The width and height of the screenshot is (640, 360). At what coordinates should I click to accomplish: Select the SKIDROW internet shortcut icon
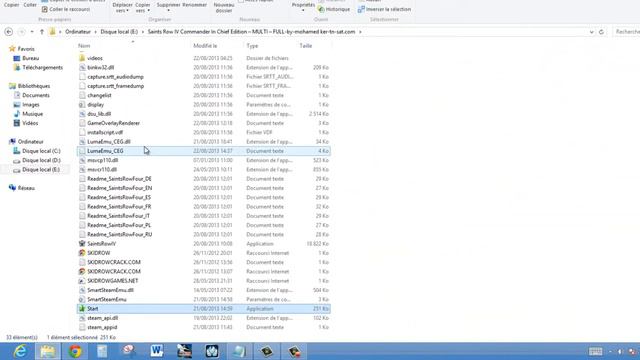[82, 253]
